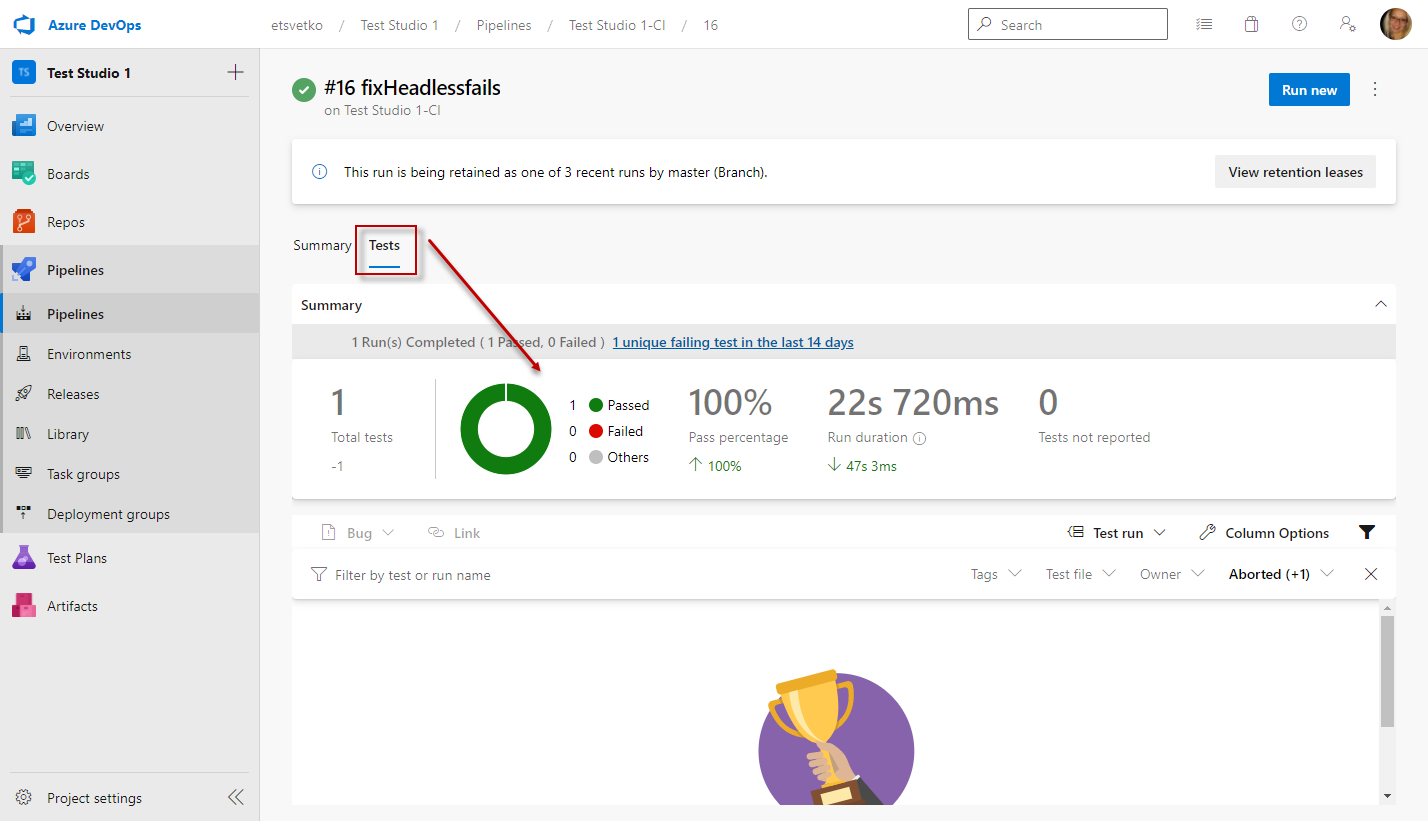Click the Others gray legend dot
This screenshot has width=1428, height=821.
pyautogui.click(x=596, y=457)
